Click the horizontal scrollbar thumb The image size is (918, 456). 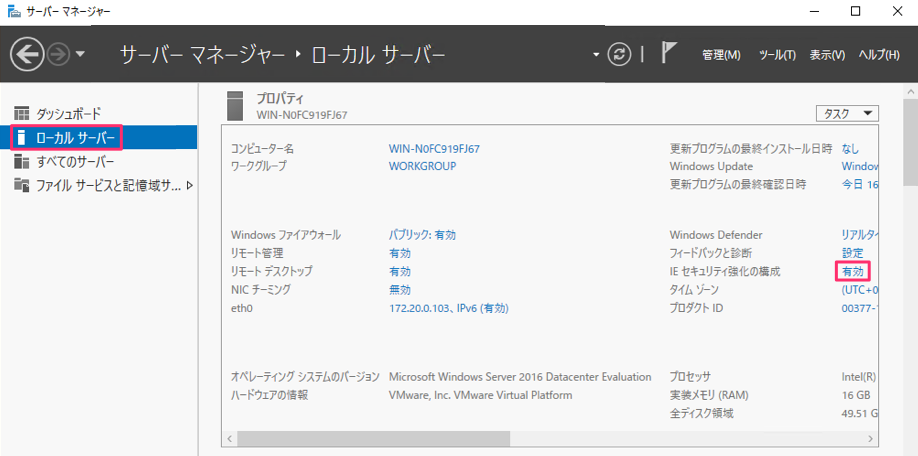[x=374, y=438]
